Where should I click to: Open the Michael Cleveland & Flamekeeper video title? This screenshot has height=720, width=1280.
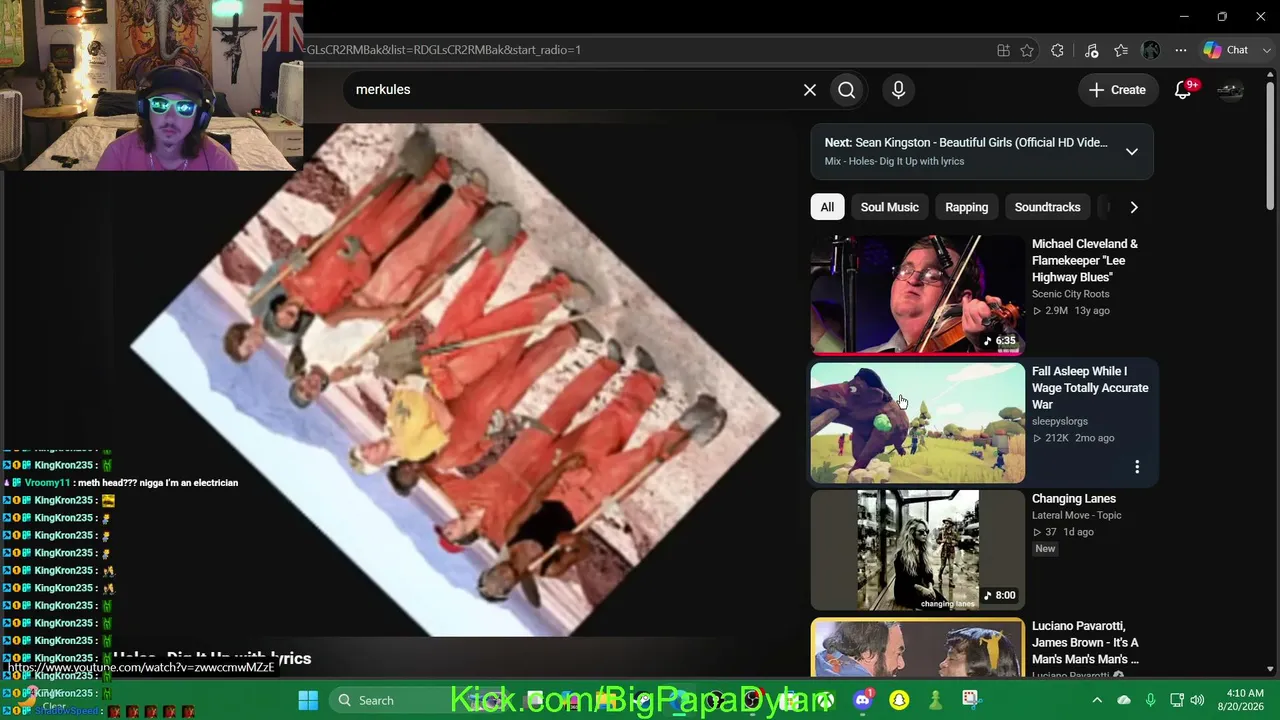click(1085, 260)
